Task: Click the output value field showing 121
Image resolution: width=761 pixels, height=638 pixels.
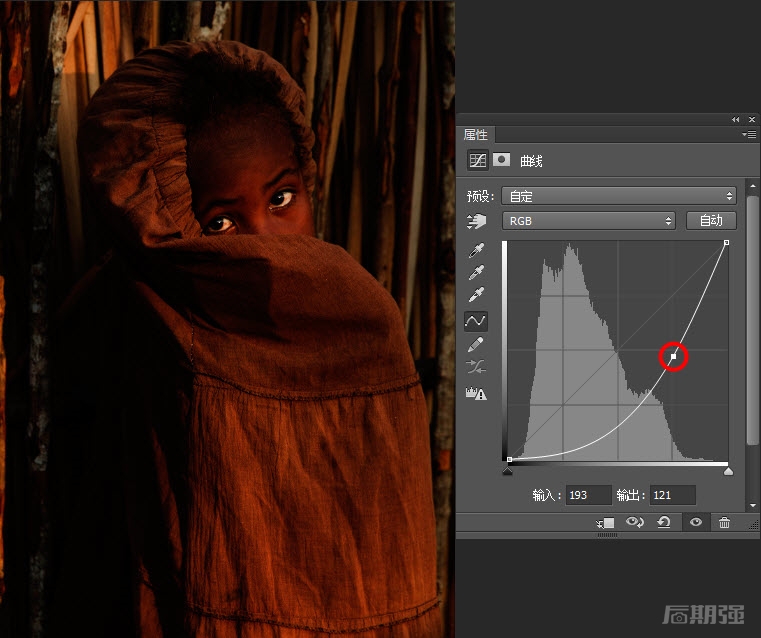Action: tap(672, 495)
